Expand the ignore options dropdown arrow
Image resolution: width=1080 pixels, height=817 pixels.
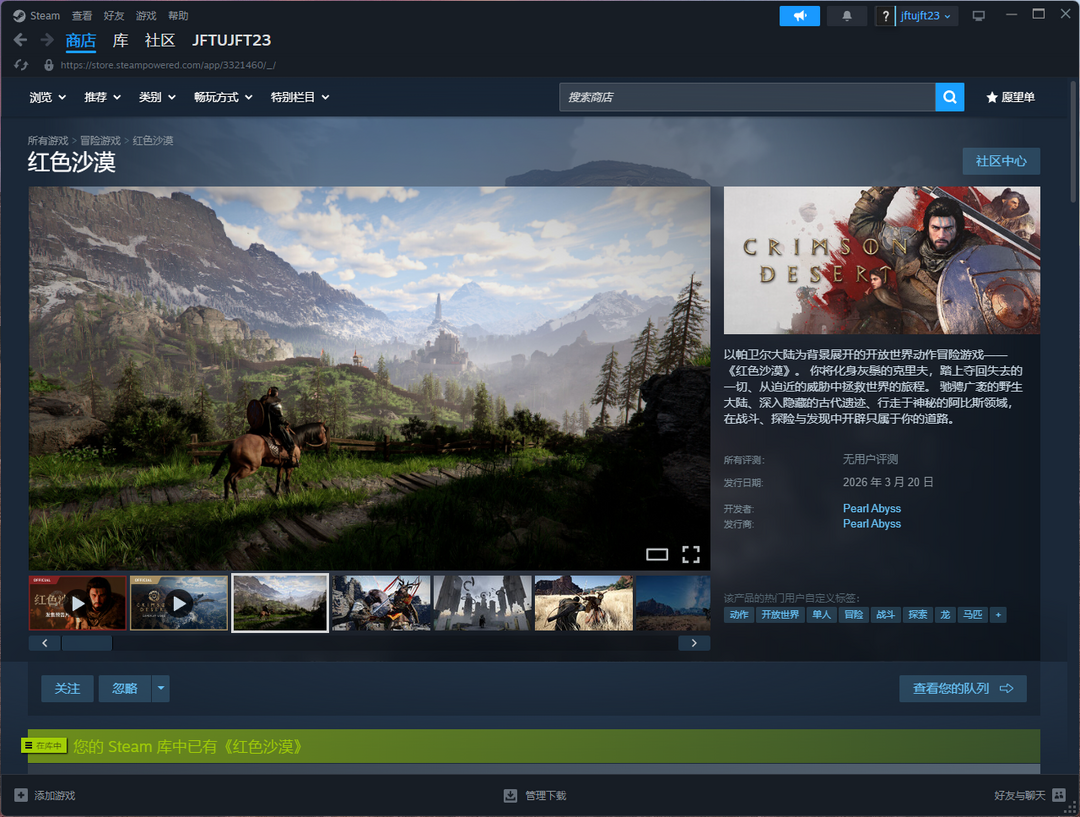click(x=161, y=688)
